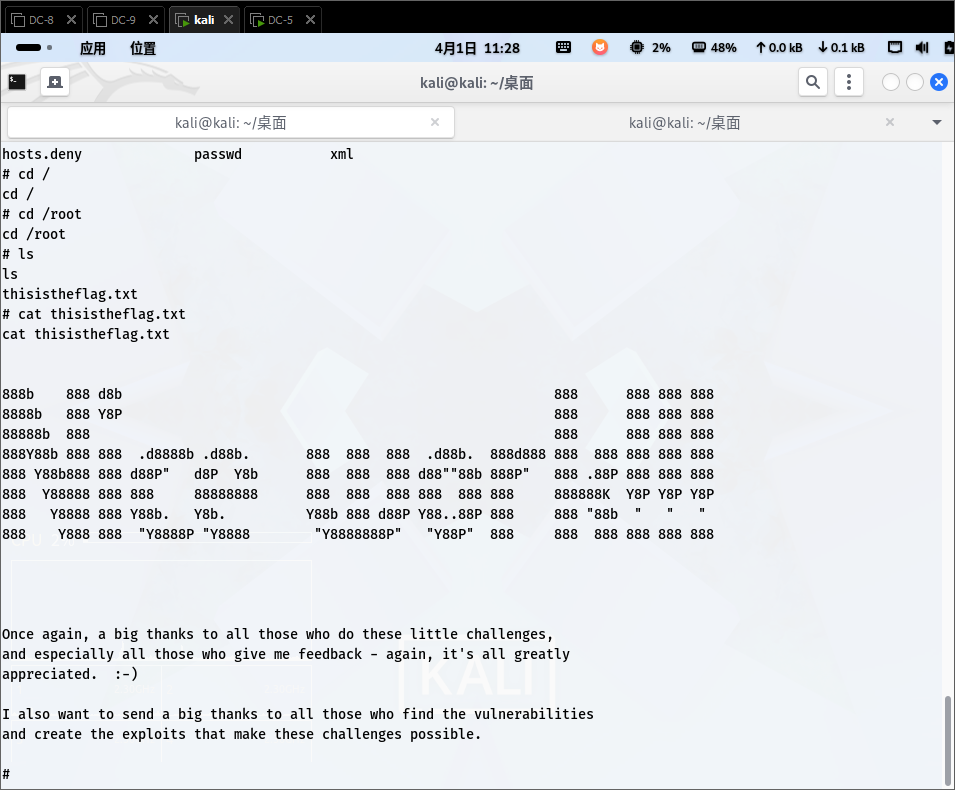Viewport: 955px width, 790px height.
Task: Open the volume speaker icon
Action: [922, 47]
